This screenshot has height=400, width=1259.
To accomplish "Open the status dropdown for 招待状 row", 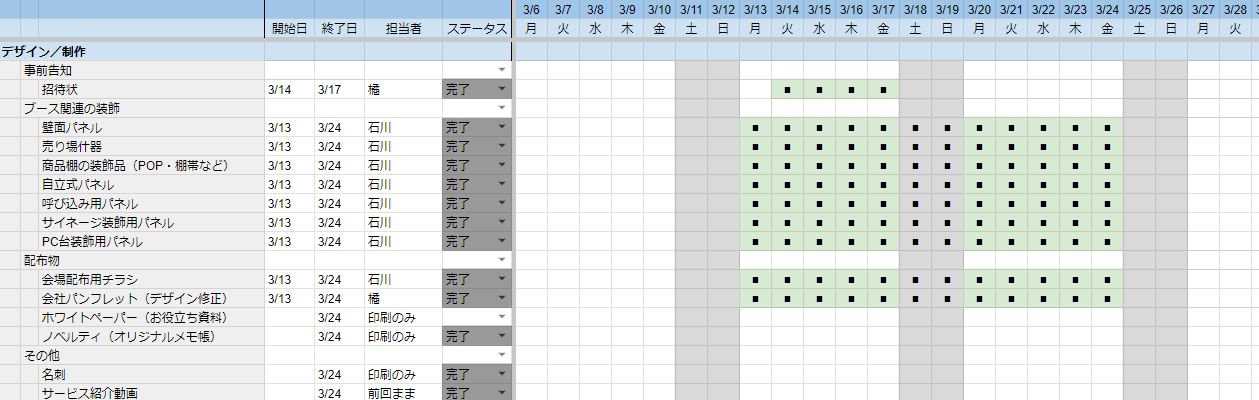I will click(502, 90).
